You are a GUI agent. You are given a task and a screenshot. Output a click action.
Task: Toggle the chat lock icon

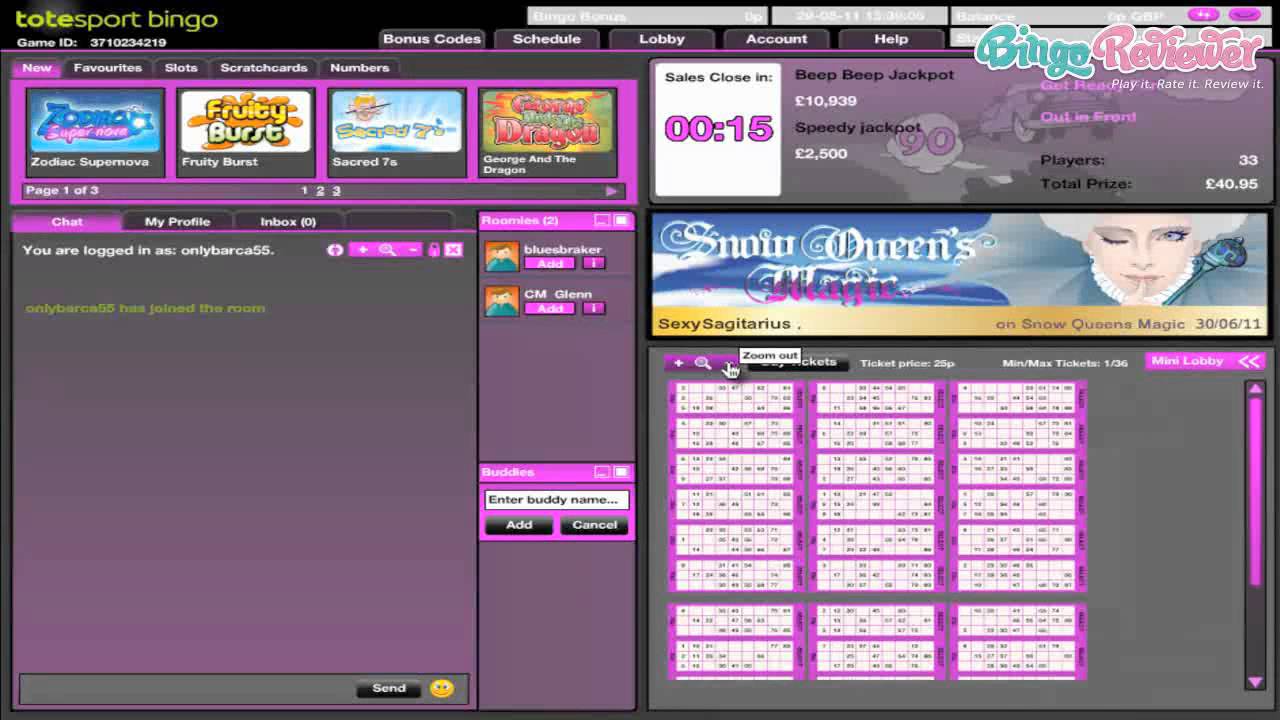(x=434, y=250)
